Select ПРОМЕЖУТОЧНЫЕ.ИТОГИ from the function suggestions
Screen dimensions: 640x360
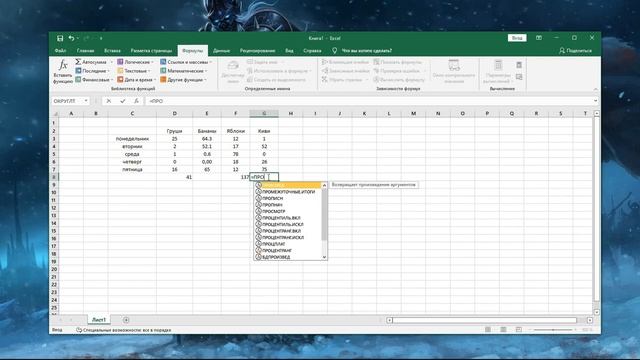coord(288,192)
